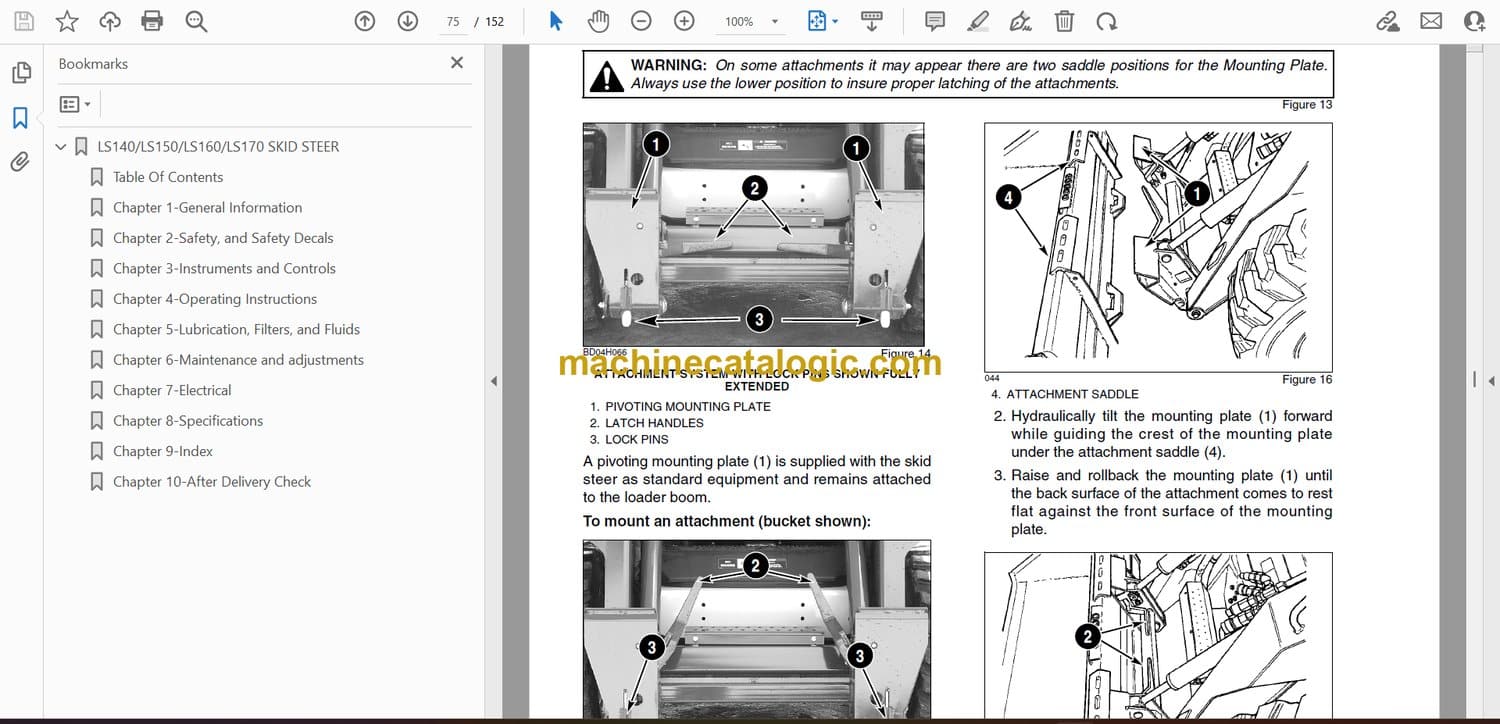Screen dimensions: 1500x724
Task: Share a link to this file
Action: click(x=1387, y=21)
